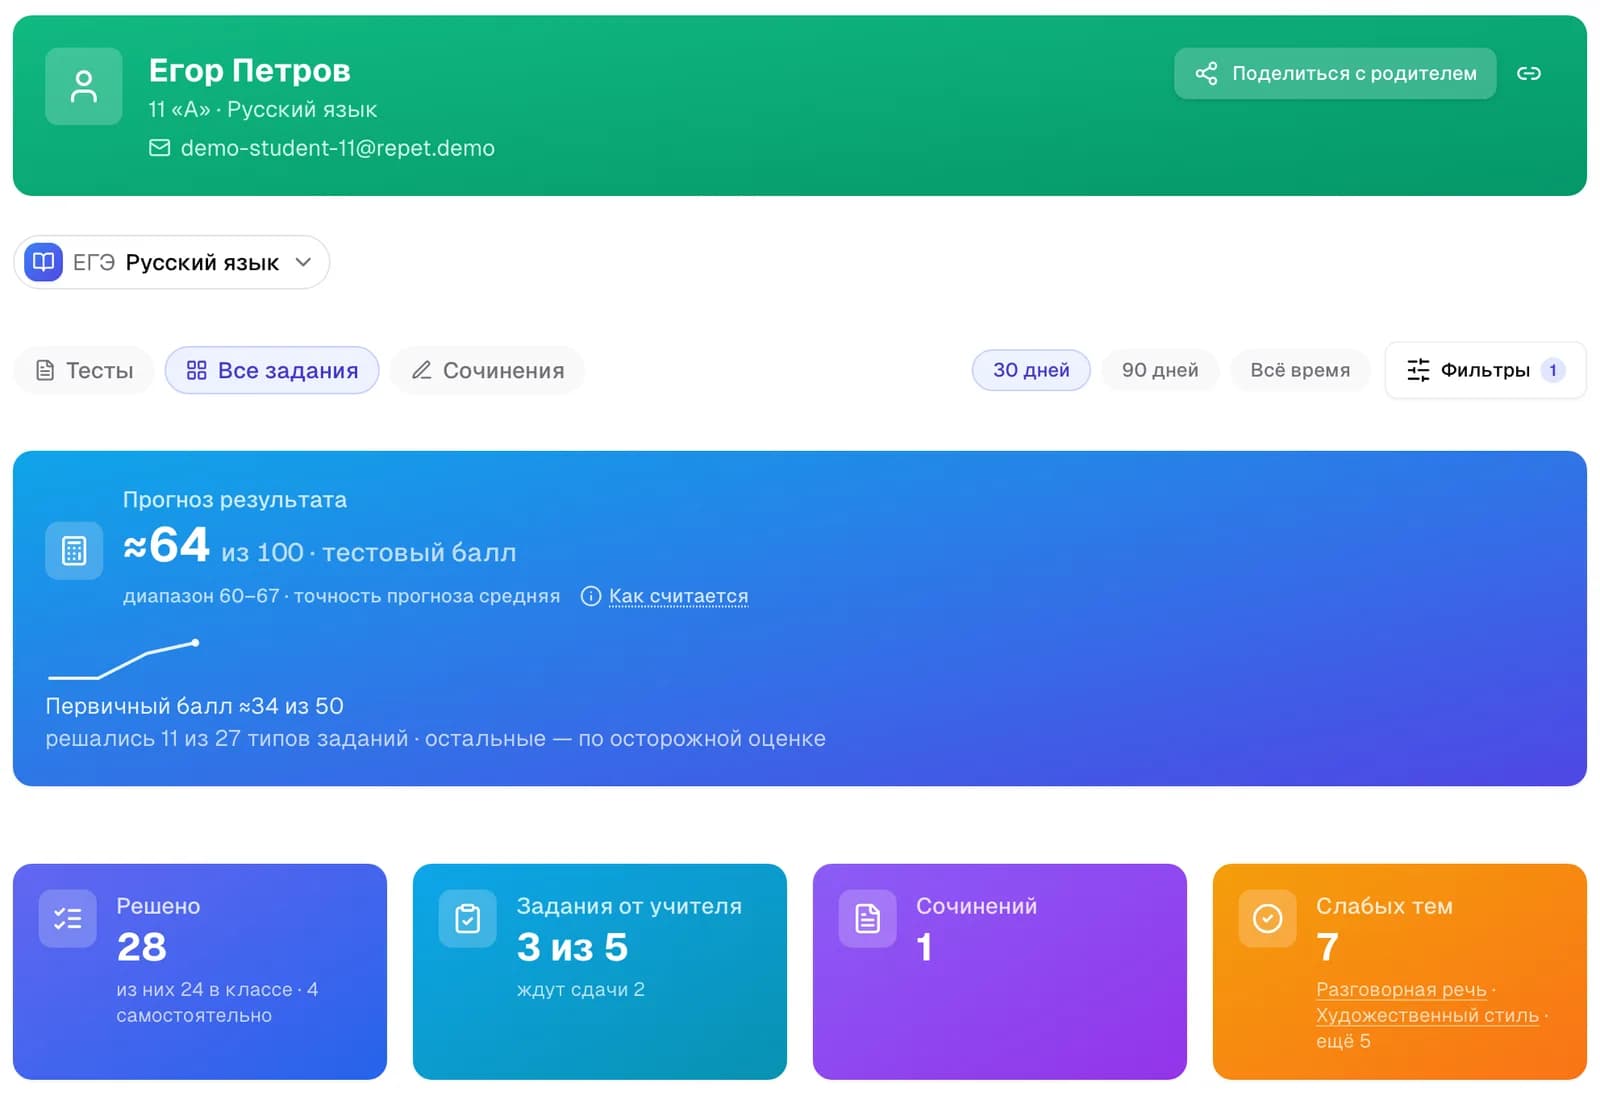Expand the subject selector chevron

tap(303, 262)
